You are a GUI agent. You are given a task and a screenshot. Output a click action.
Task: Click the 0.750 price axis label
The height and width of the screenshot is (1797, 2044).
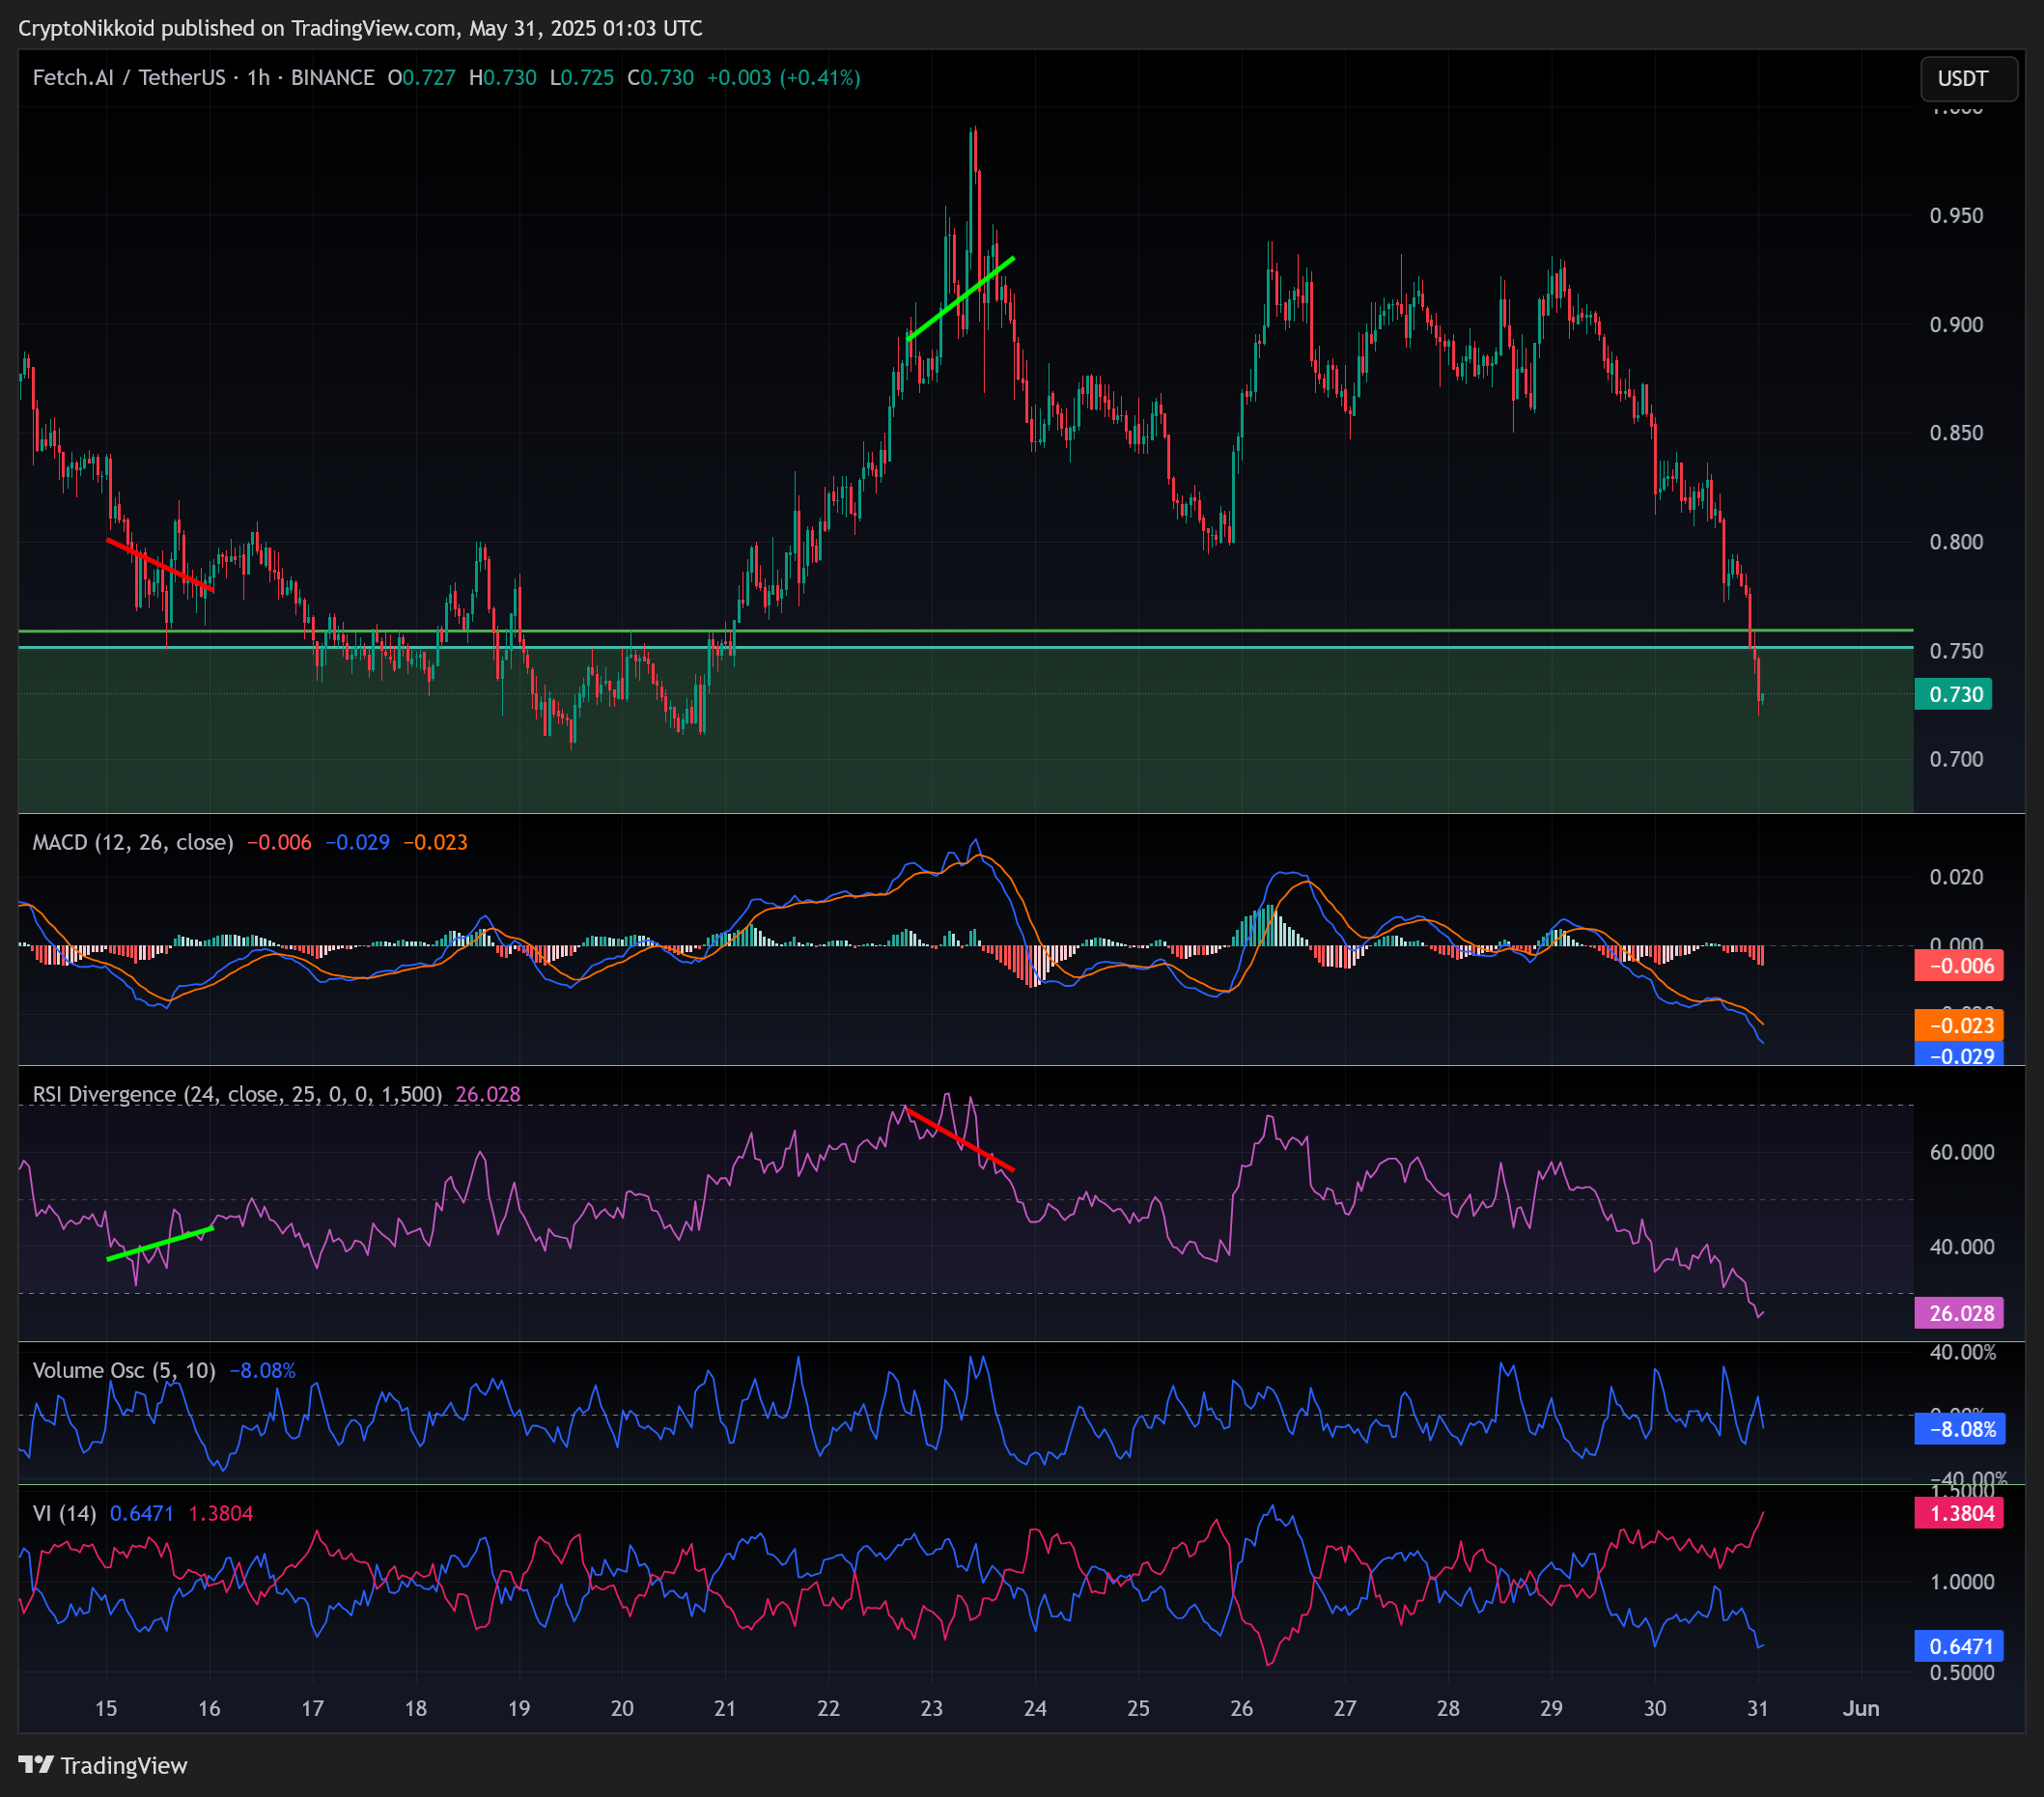[x=1956, y=651]
